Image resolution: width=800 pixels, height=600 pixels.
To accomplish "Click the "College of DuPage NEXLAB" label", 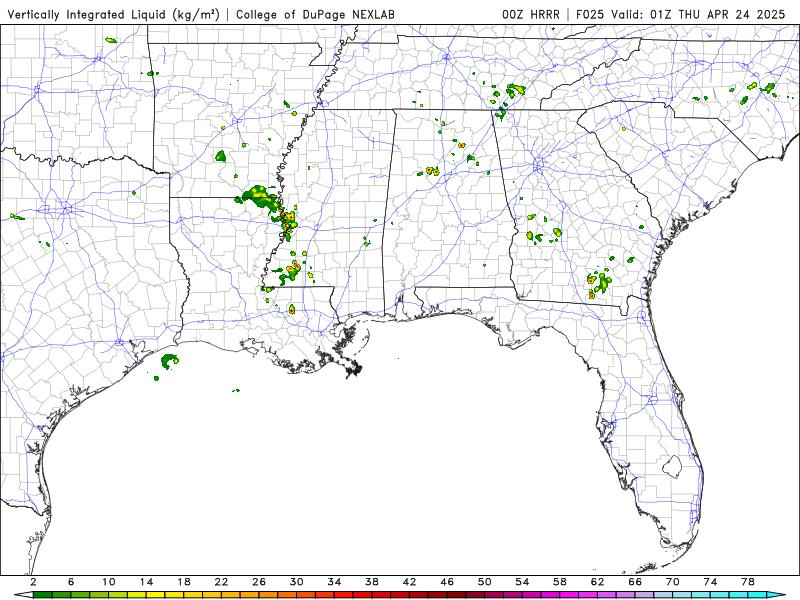I will click(x=315, y=14).
